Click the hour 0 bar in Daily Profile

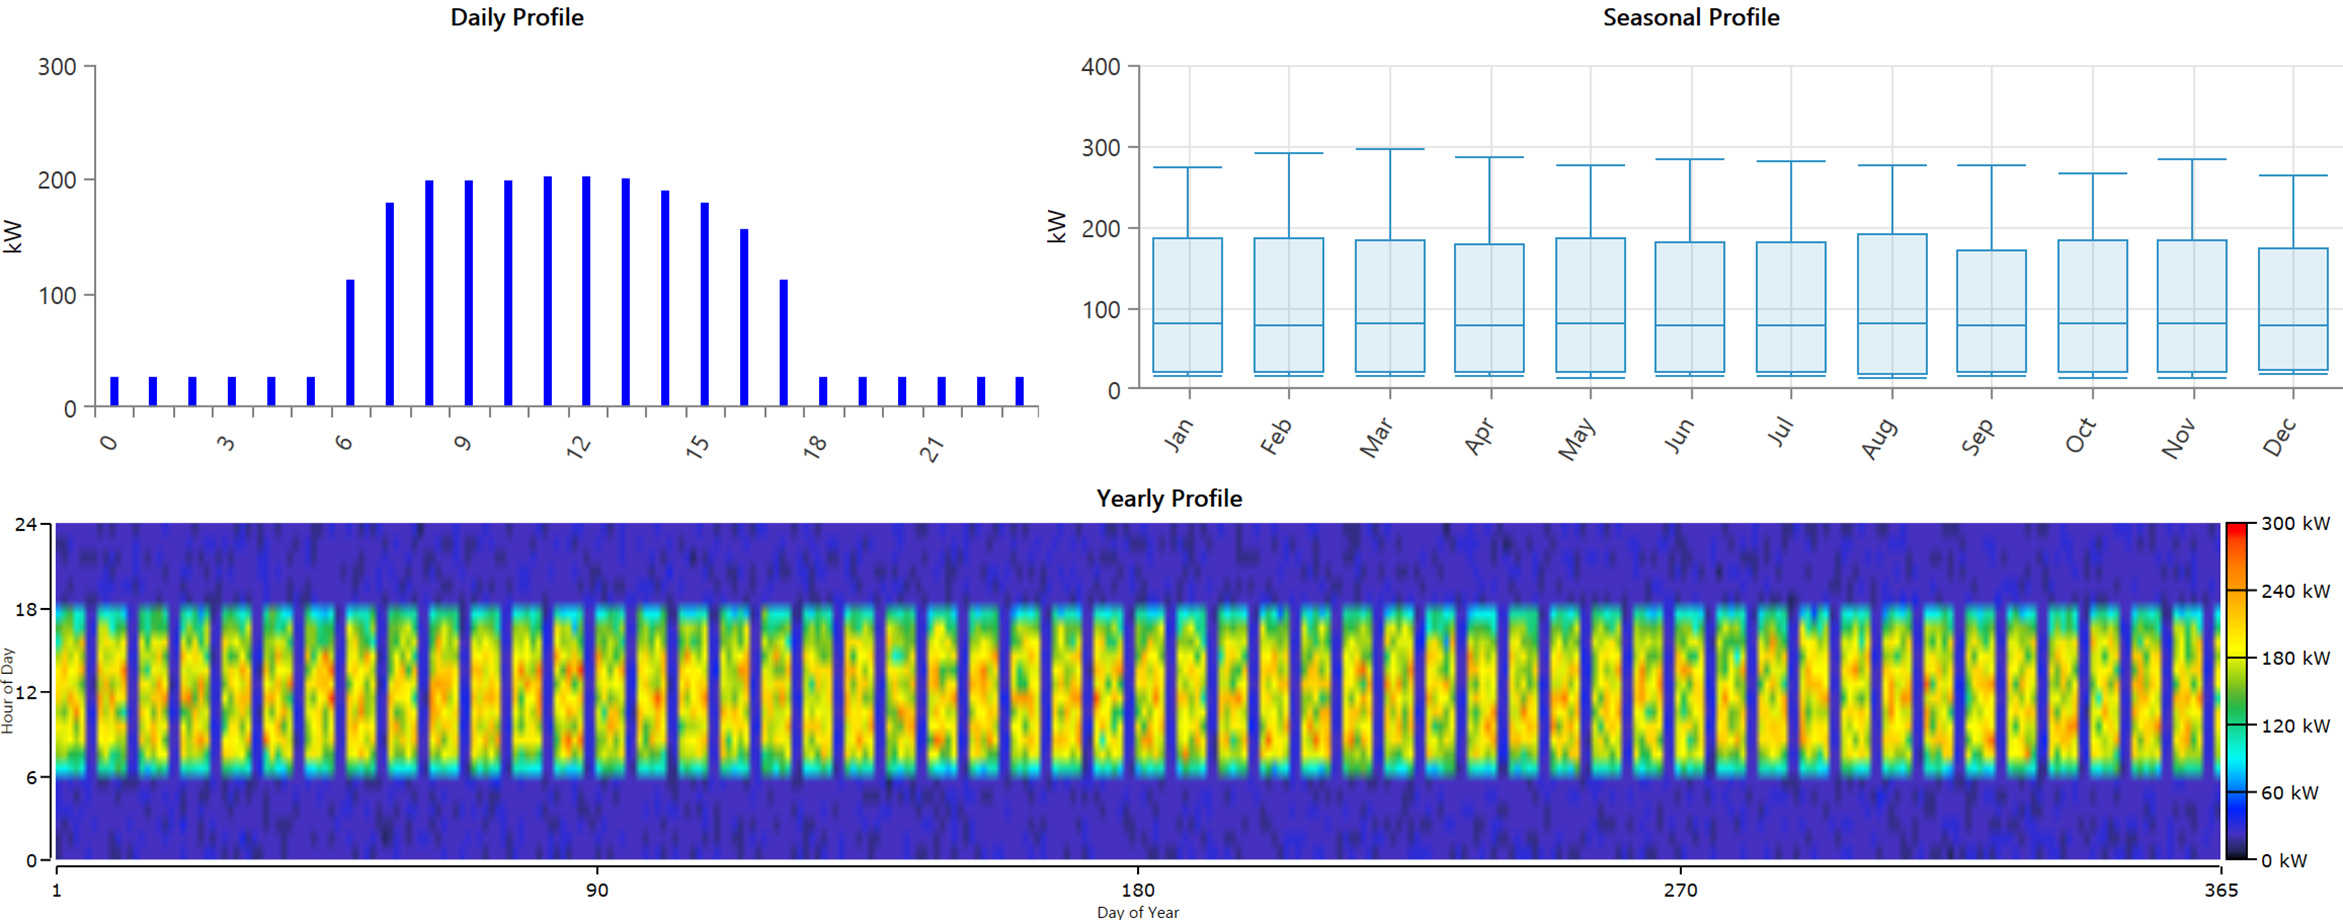pyautogui.click(x=114, y=391)
